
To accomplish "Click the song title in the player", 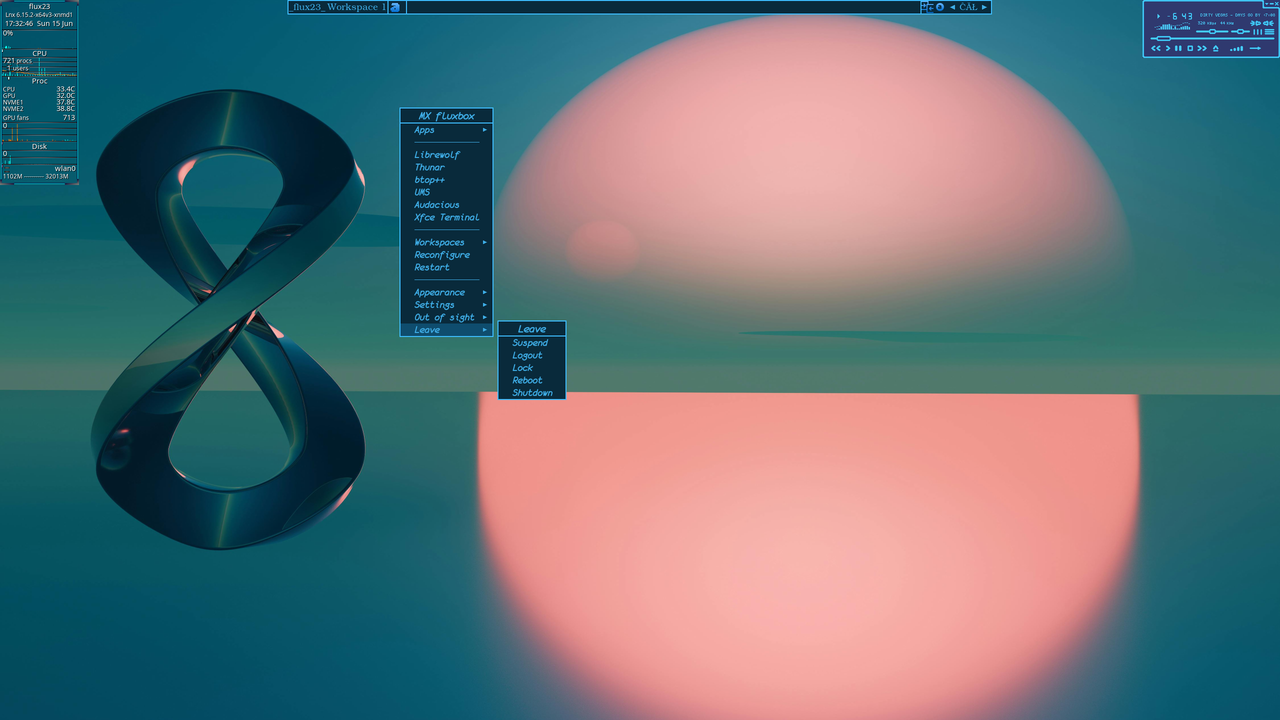I will pos(1237,15).
